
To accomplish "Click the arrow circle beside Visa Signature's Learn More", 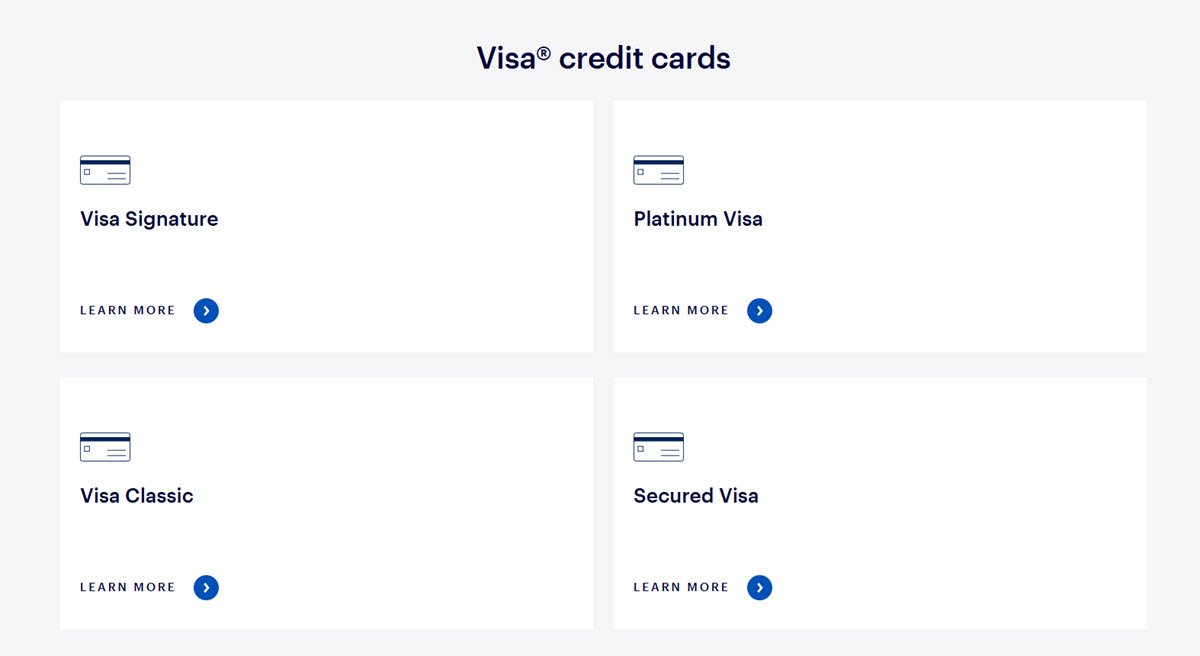I will (x=206, y=310).
